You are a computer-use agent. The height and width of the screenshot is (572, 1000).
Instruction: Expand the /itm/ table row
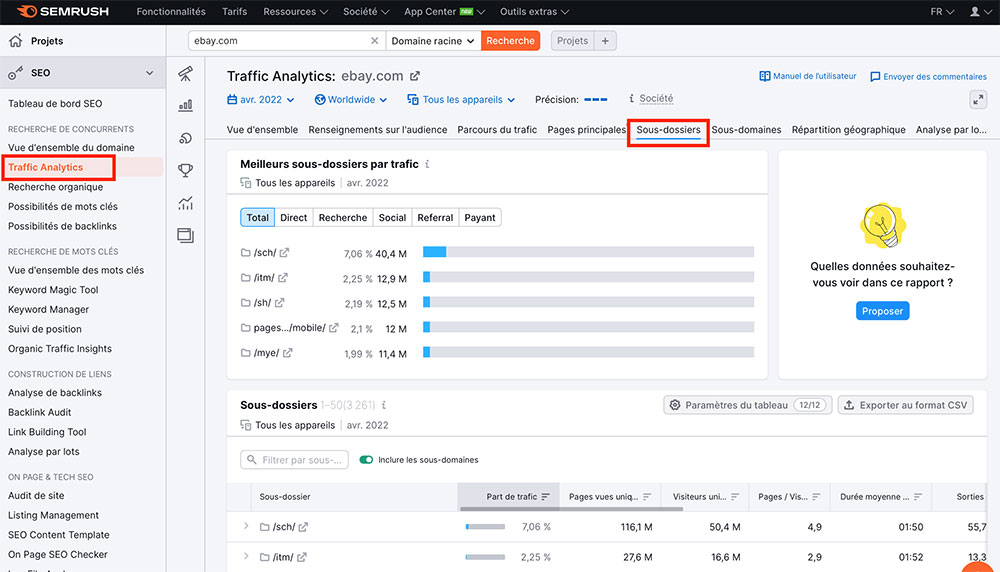(246, 556)
